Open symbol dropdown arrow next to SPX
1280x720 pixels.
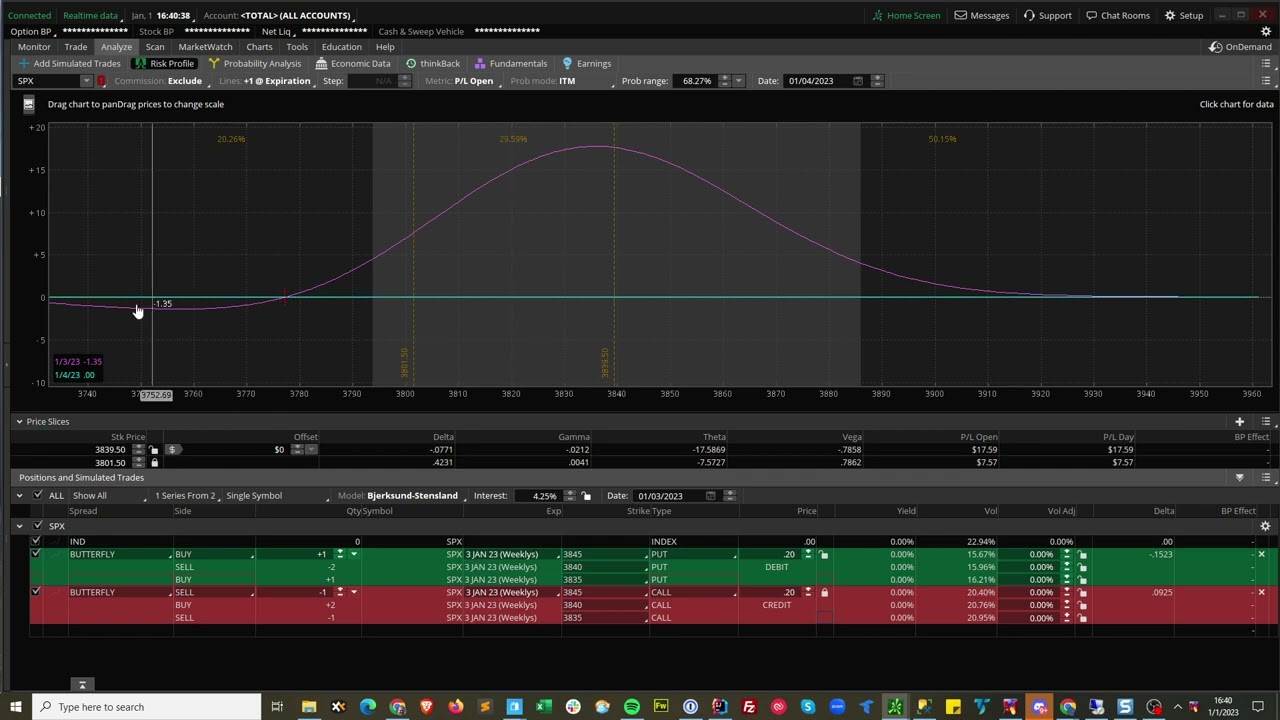(x=86, y=81)
